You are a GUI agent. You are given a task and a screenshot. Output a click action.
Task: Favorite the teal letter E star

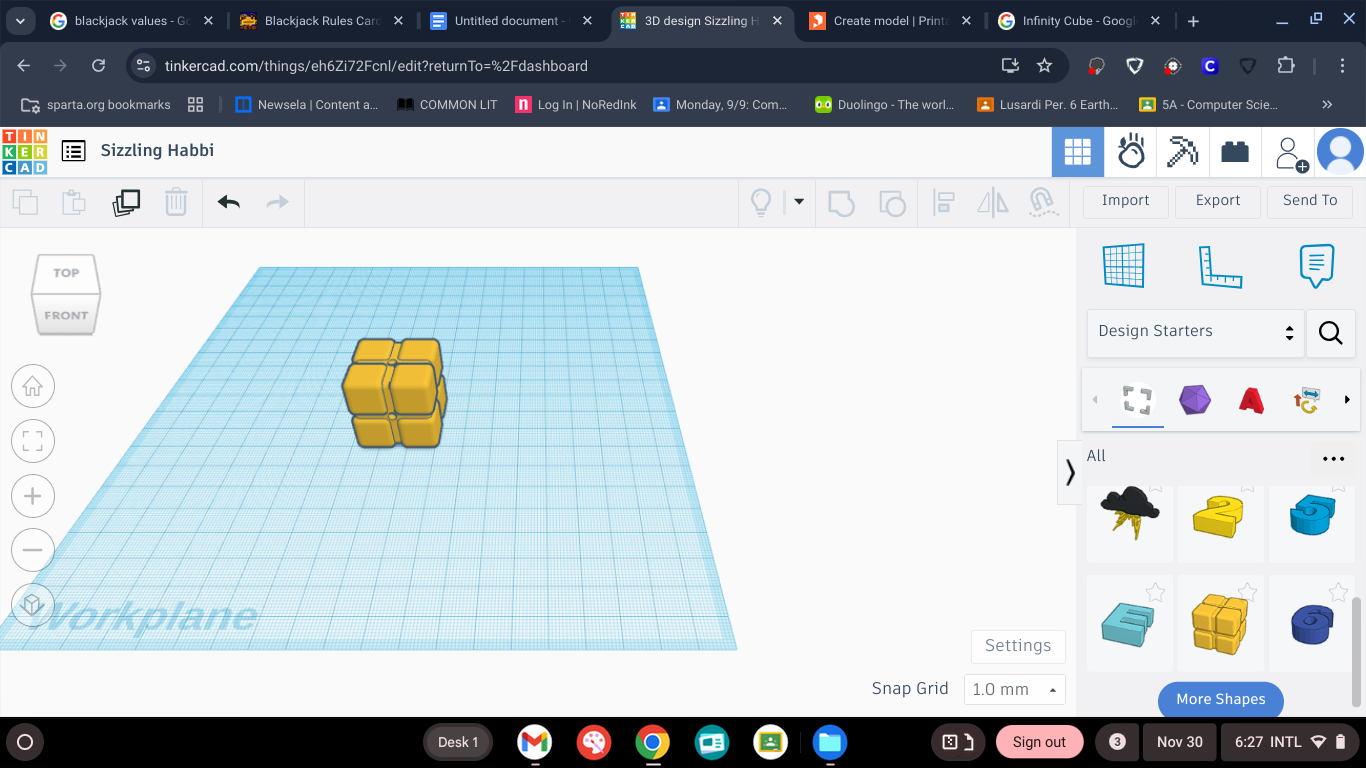point(1155,592)
